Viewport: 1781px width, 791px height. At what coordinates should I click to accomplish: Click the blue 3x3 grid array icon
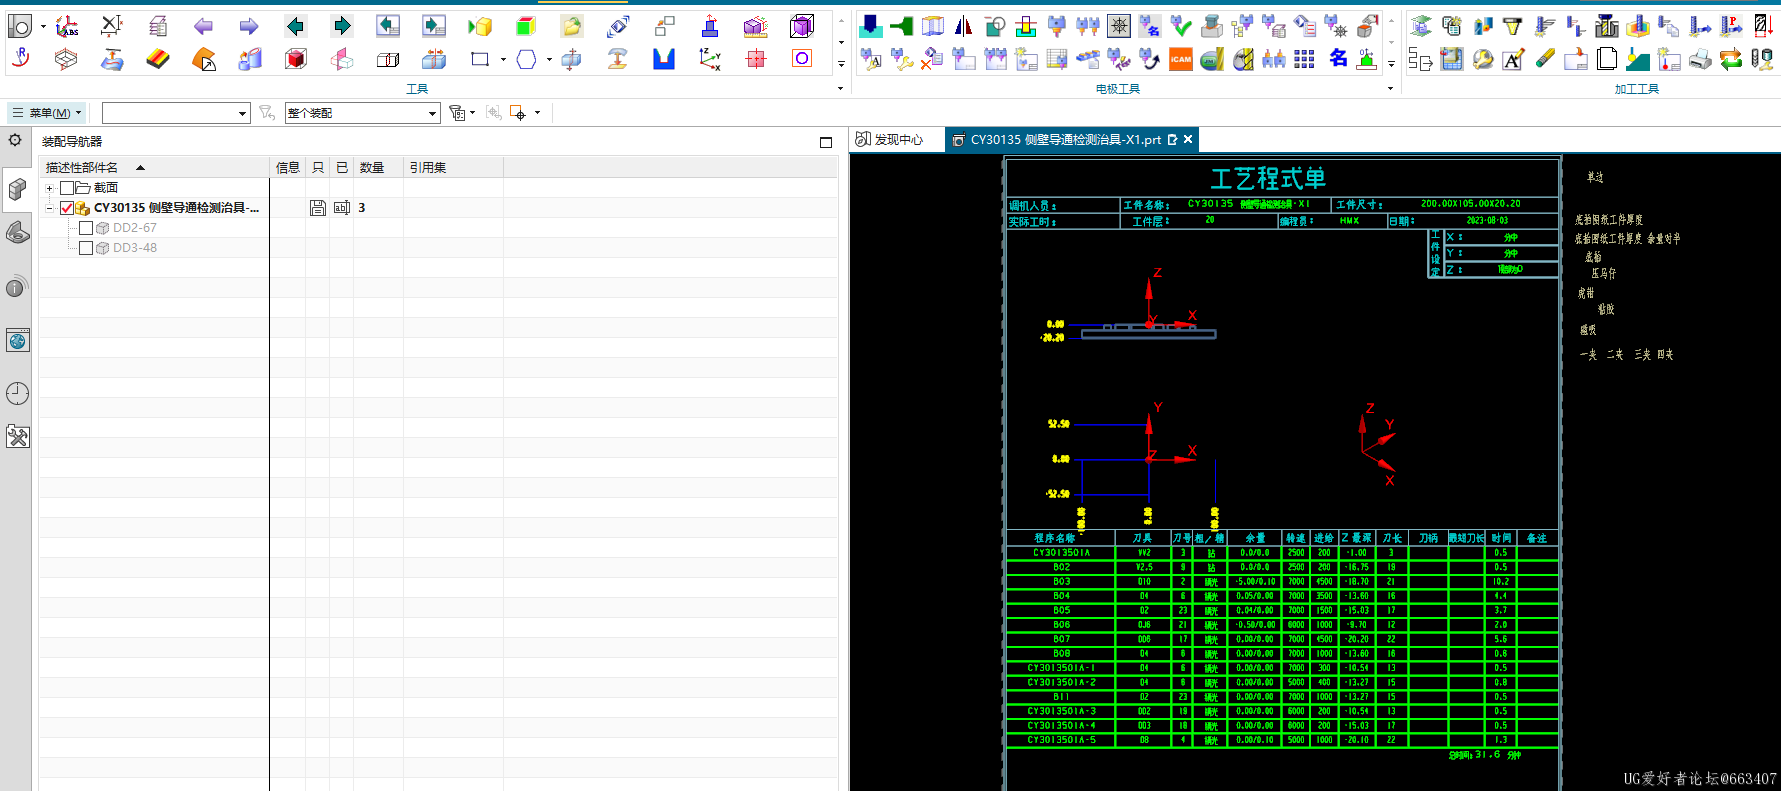coord(1305,60)
